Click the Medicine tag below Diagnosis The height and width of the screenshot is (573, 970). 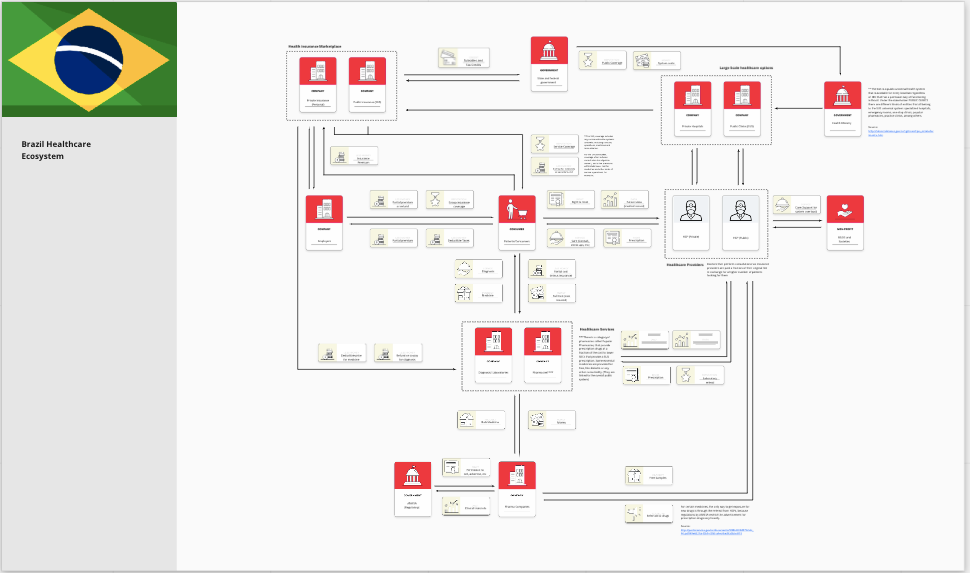479,293
